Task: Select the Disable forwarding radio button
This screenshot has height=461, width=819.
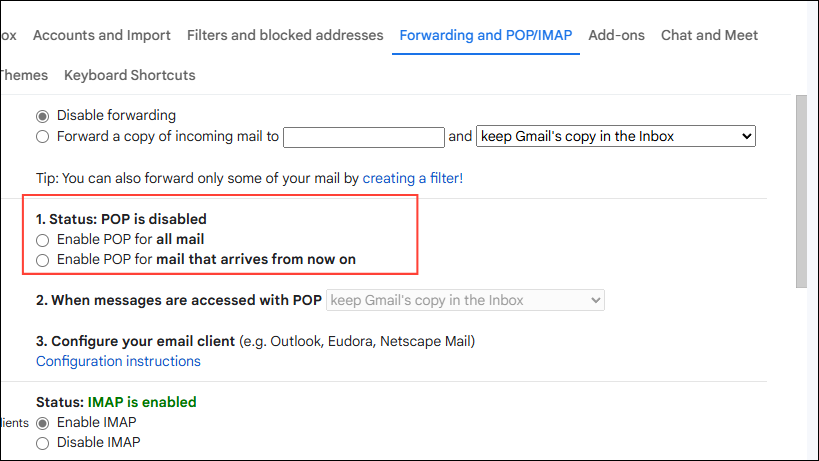Action: [x=42, y=116]
